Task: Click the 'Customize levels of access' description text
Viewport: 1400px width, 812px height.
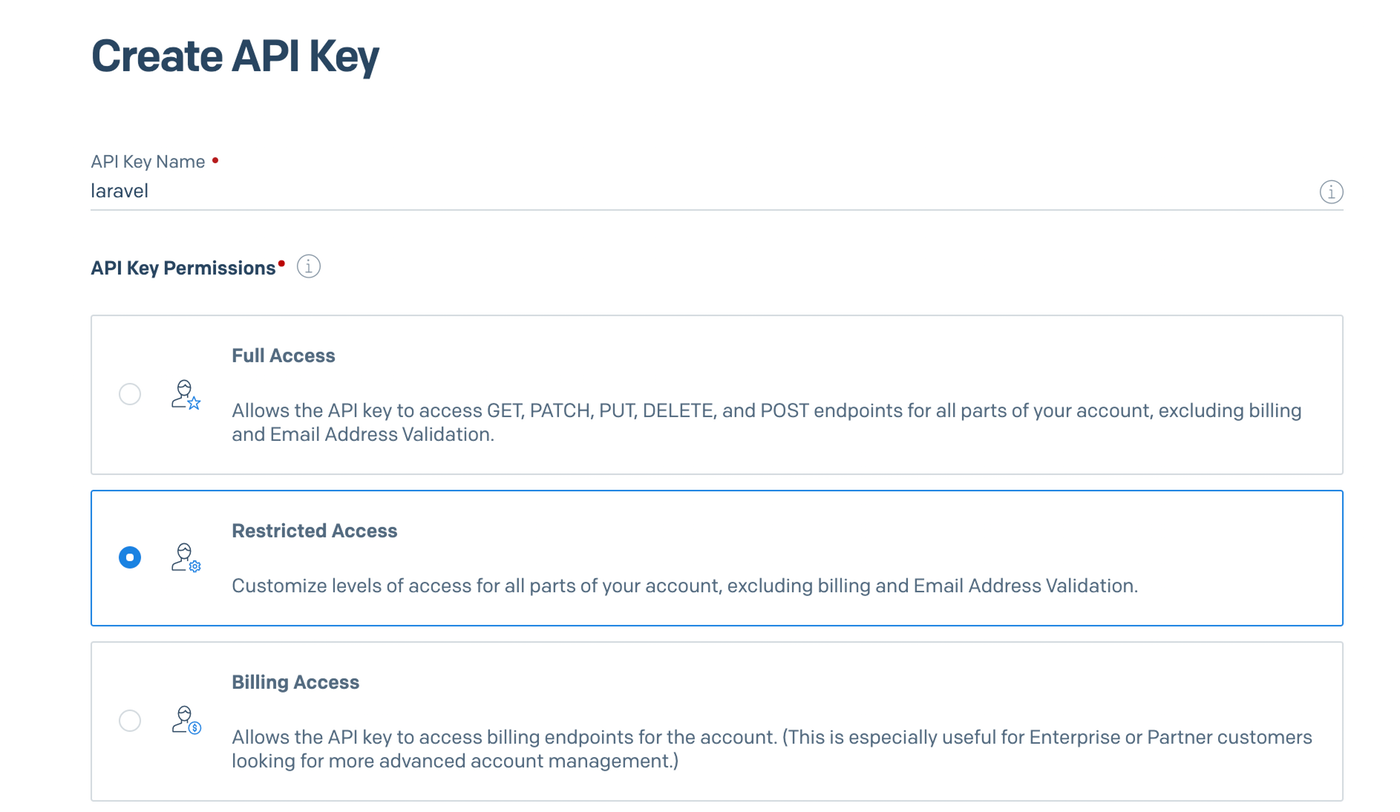Action: [x=684, y=586]
